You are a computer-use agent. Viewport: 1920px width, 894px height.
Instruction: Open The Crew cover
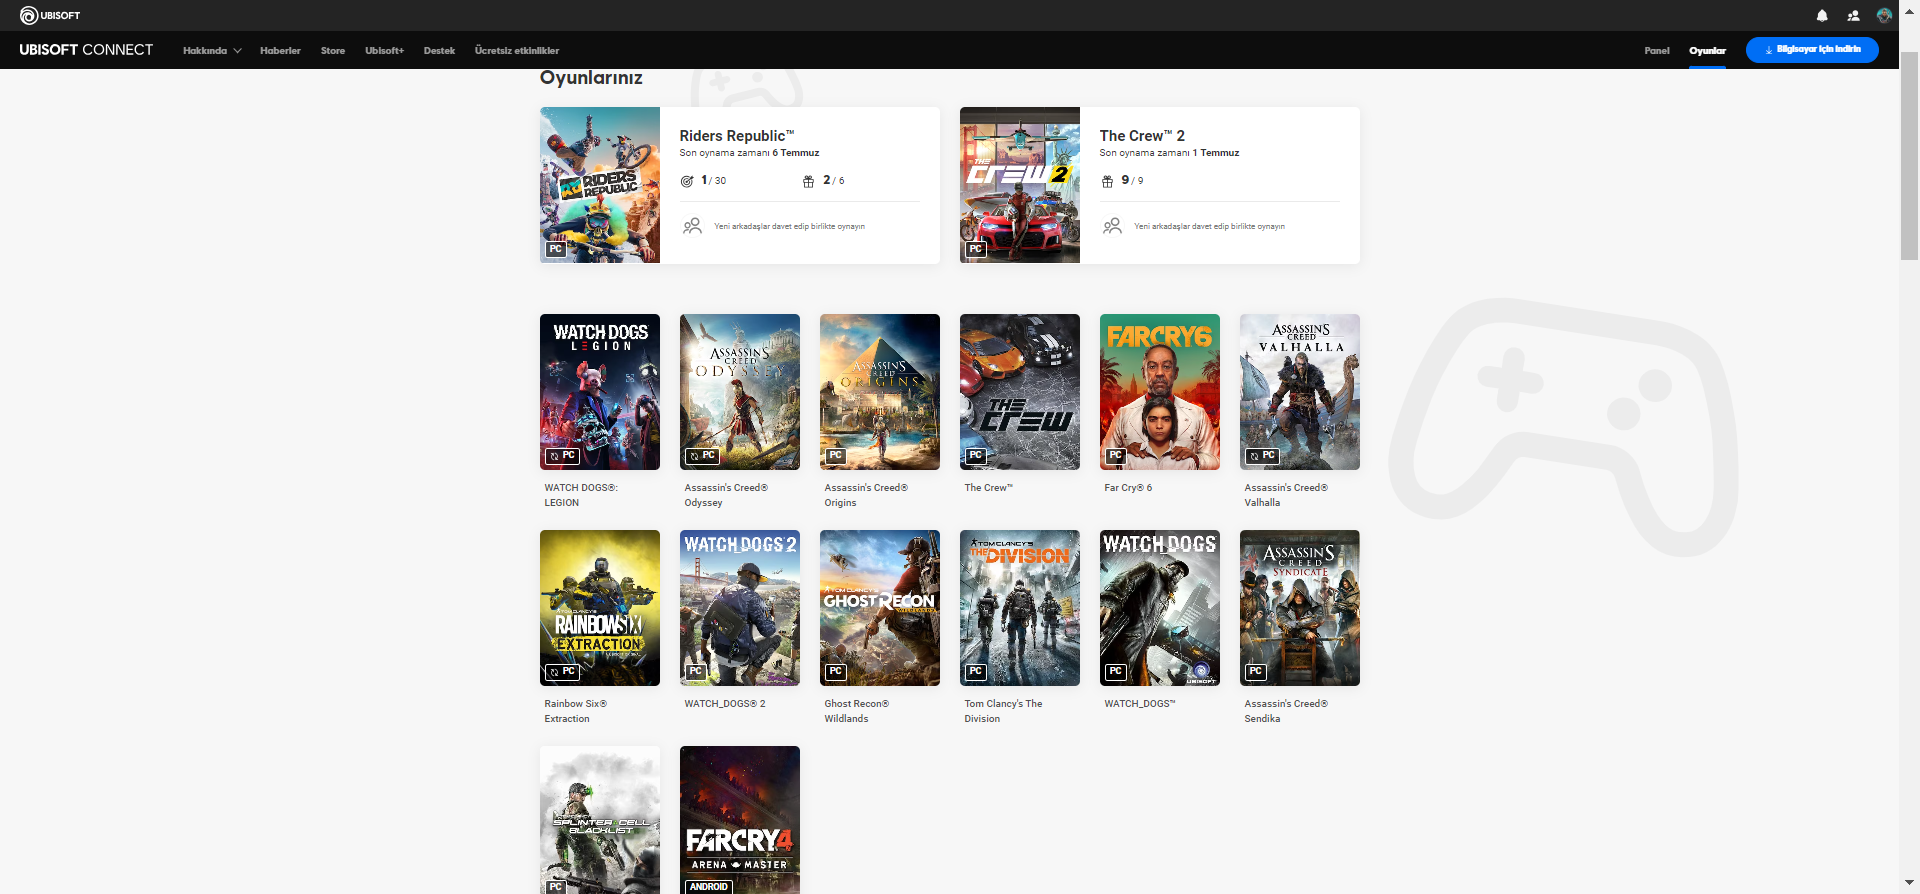[1020, 392]
